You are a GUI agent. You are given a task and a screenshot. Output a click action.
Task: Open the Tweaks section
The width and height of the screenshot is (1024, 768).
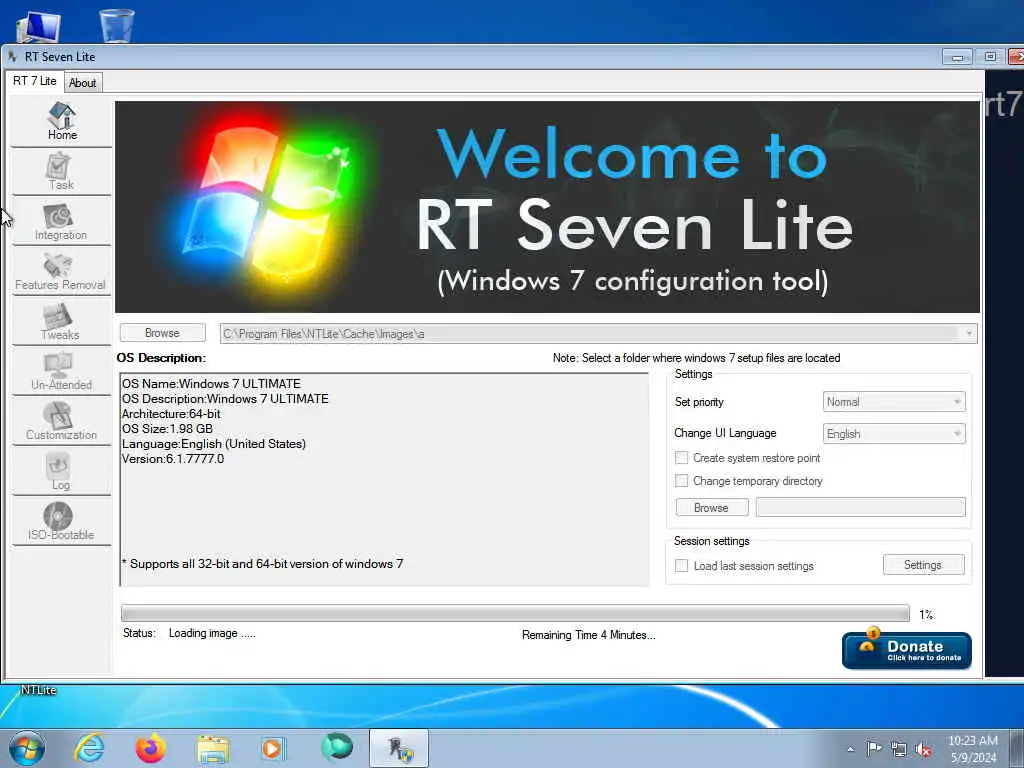[61, 322]
